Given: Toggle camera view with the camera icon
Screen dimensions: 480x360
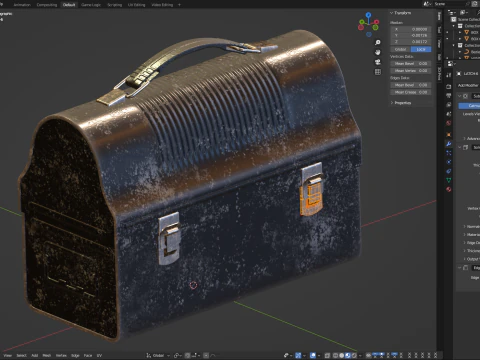Looking at the screenshot, I should tap(378, 62).
